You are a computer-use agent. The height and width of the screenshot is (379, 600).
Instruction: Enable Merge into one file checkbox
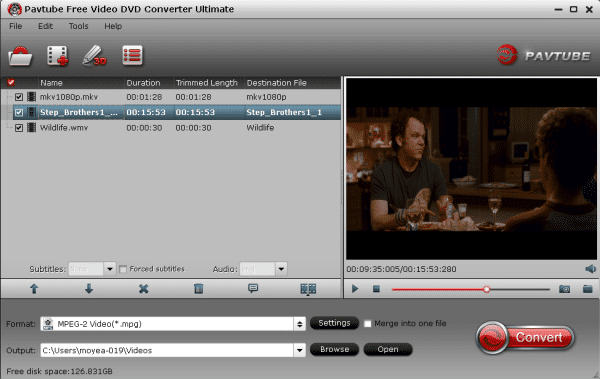tap(368, 324)
